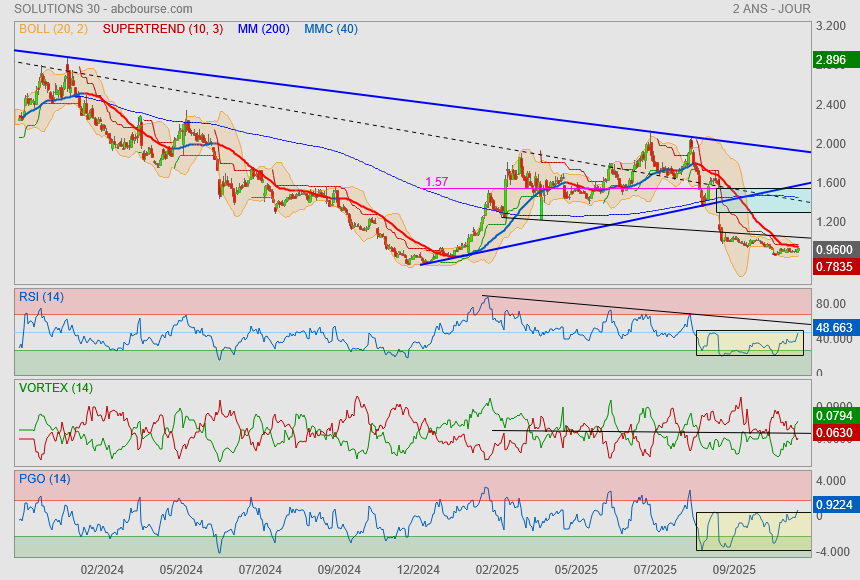Open the RSI (14) indicator label
This screenshot has width=860, height=580.
pos(41,296)
